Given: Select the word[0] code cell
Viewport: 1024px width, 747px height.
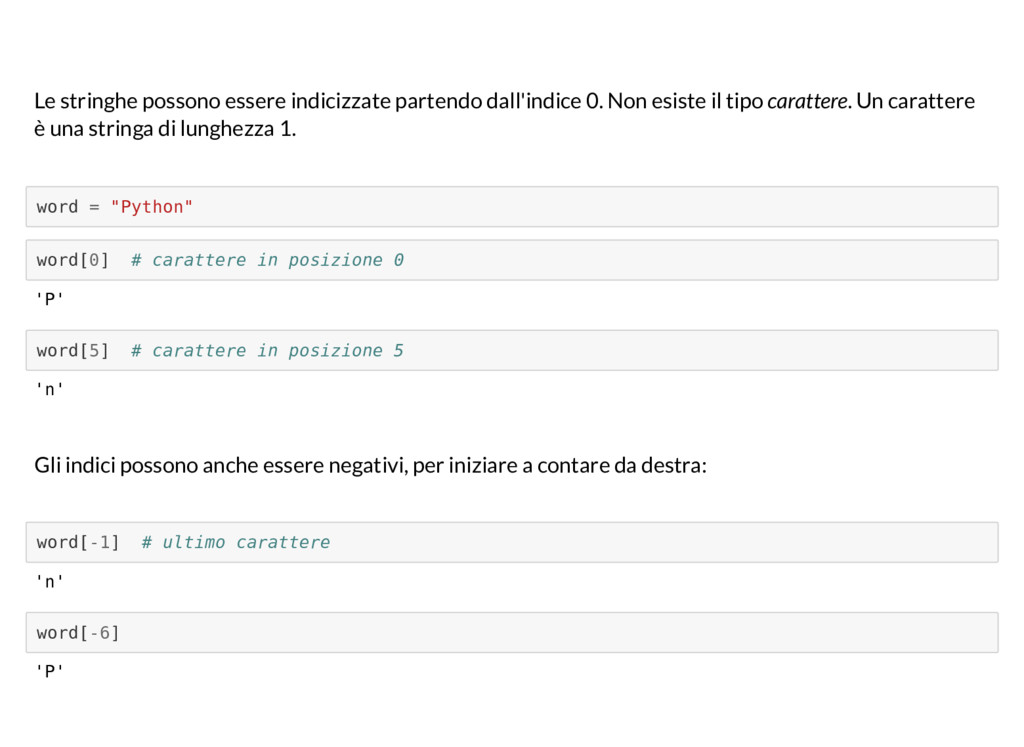Looking at the screenshot, I should pos(512,260).
